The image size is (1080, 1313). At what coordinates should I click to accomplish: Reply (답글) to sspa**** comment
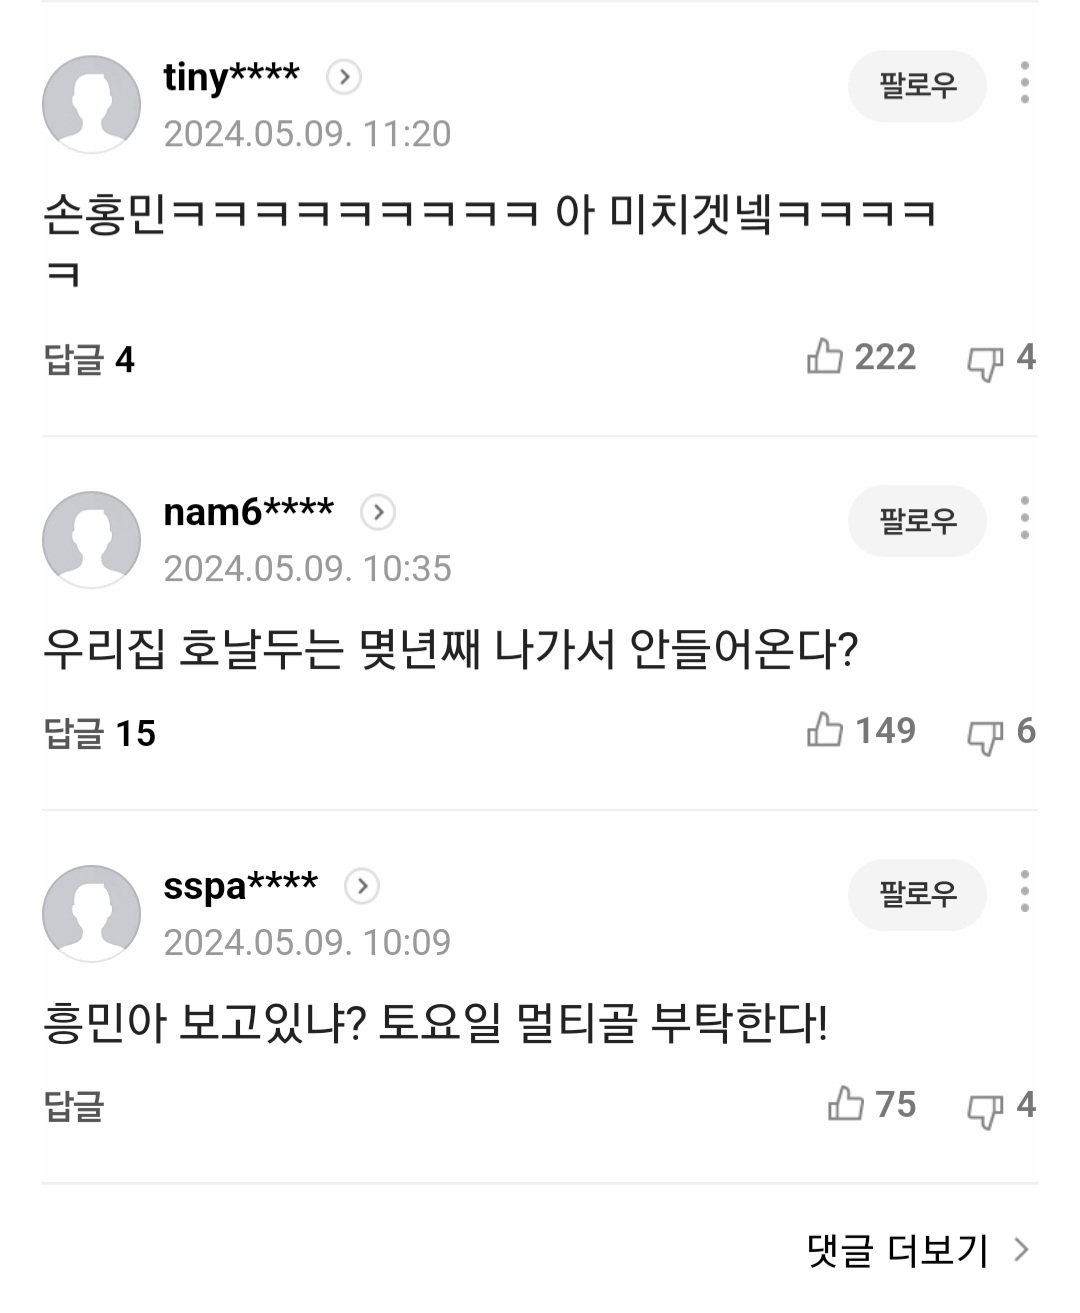tap(74, 1106)
